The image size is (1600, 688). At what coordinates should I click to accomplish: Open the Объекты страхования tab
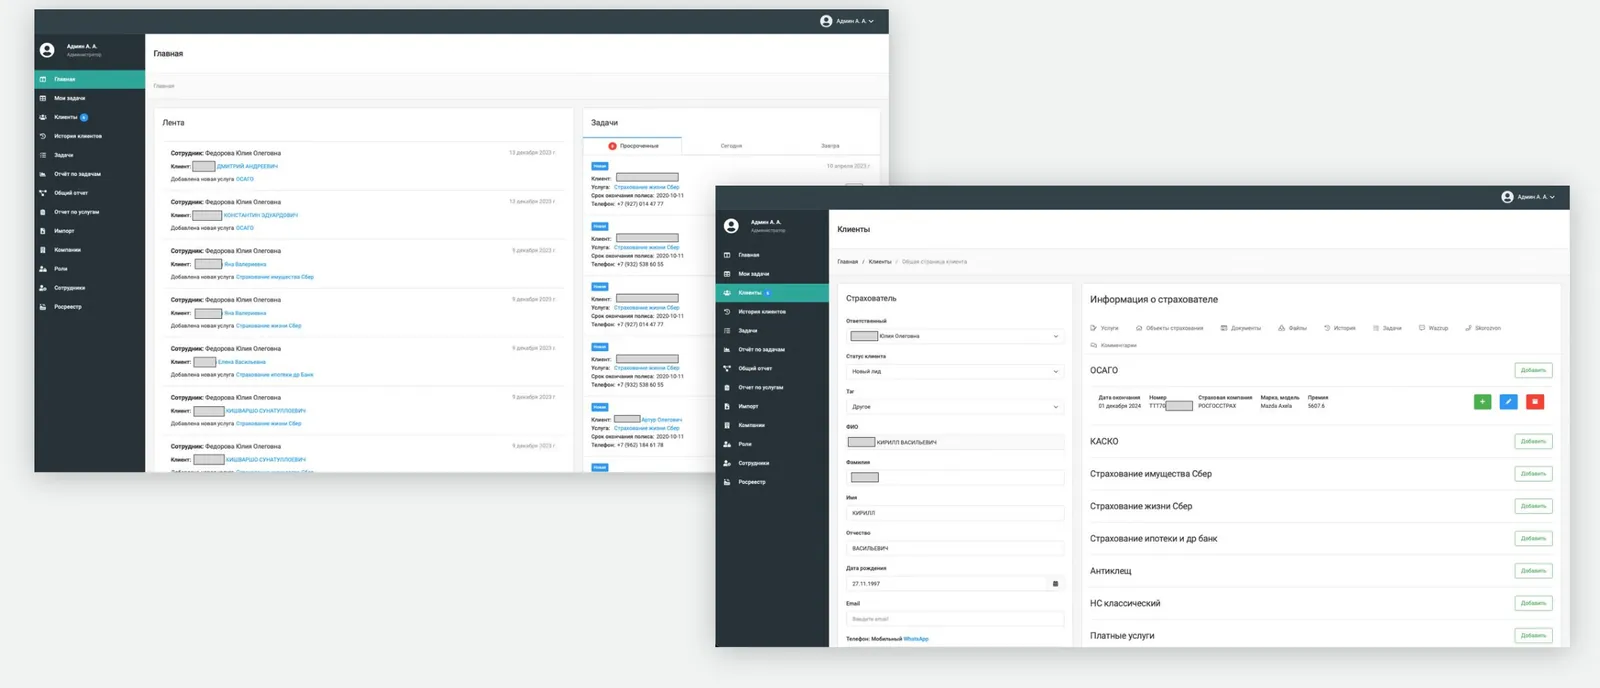click(1169, 328)
